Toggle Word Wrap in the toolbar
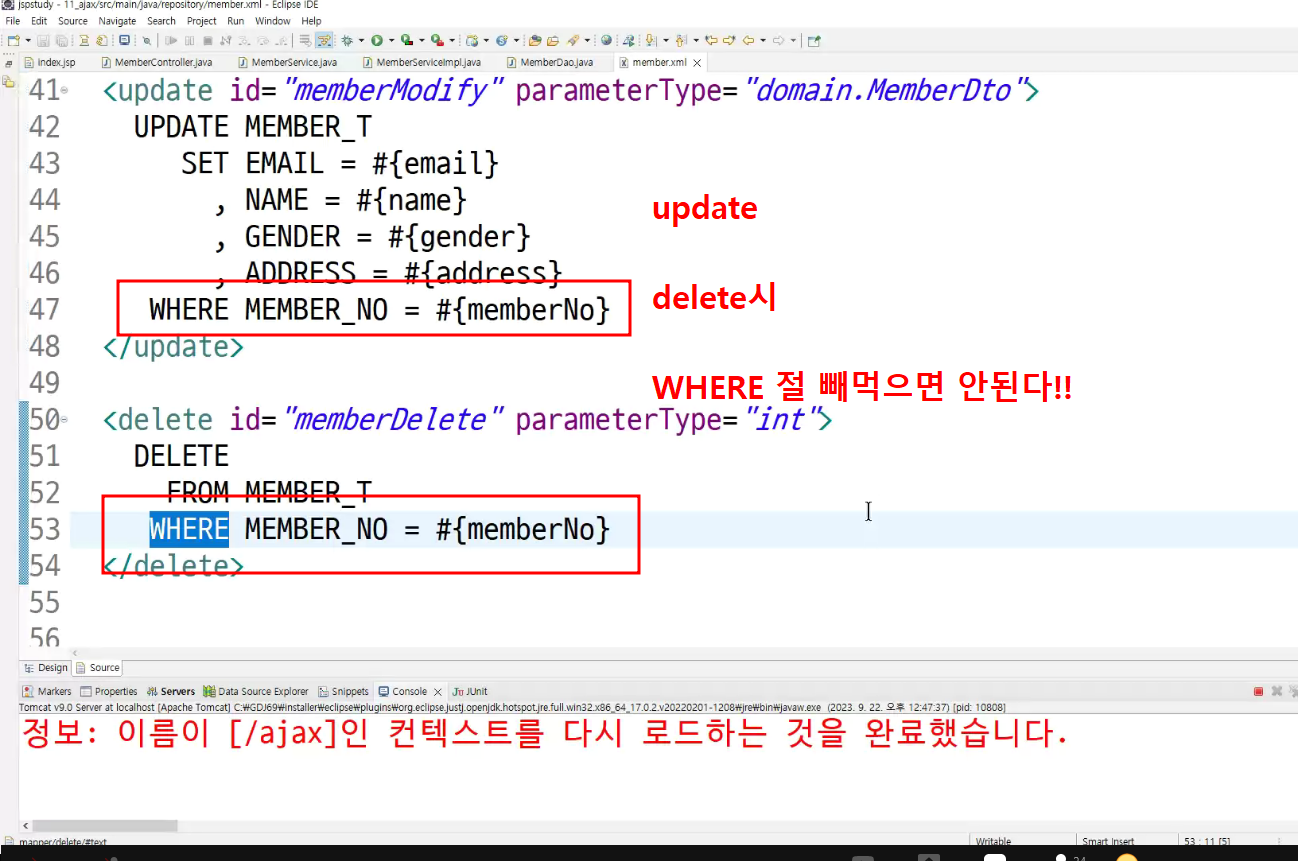Viewport: 1298px width, 861px height. coord(305,41)
